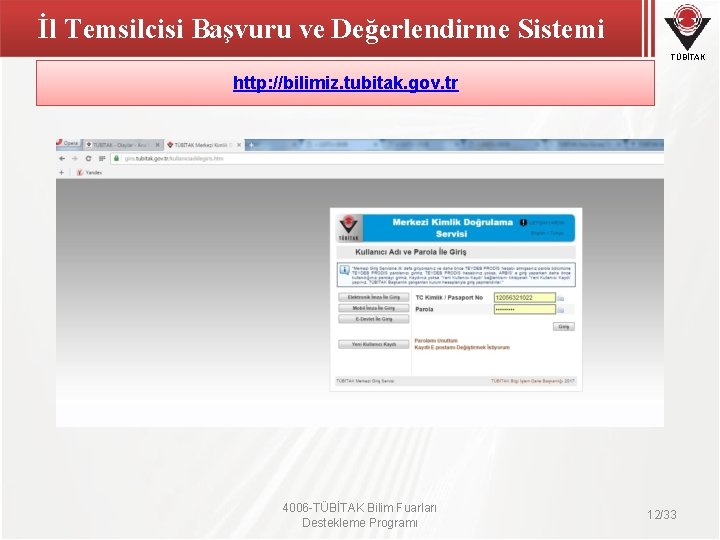
Task: Open a new browser tab
Action: coord(251,145)
